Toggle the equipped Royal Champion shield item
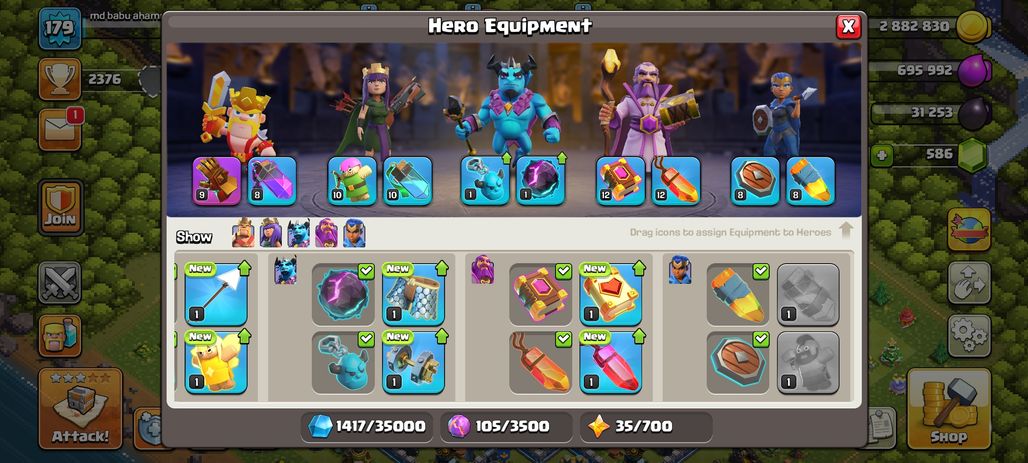Viewport: 1028px width, 463px height. pos(738,362)
